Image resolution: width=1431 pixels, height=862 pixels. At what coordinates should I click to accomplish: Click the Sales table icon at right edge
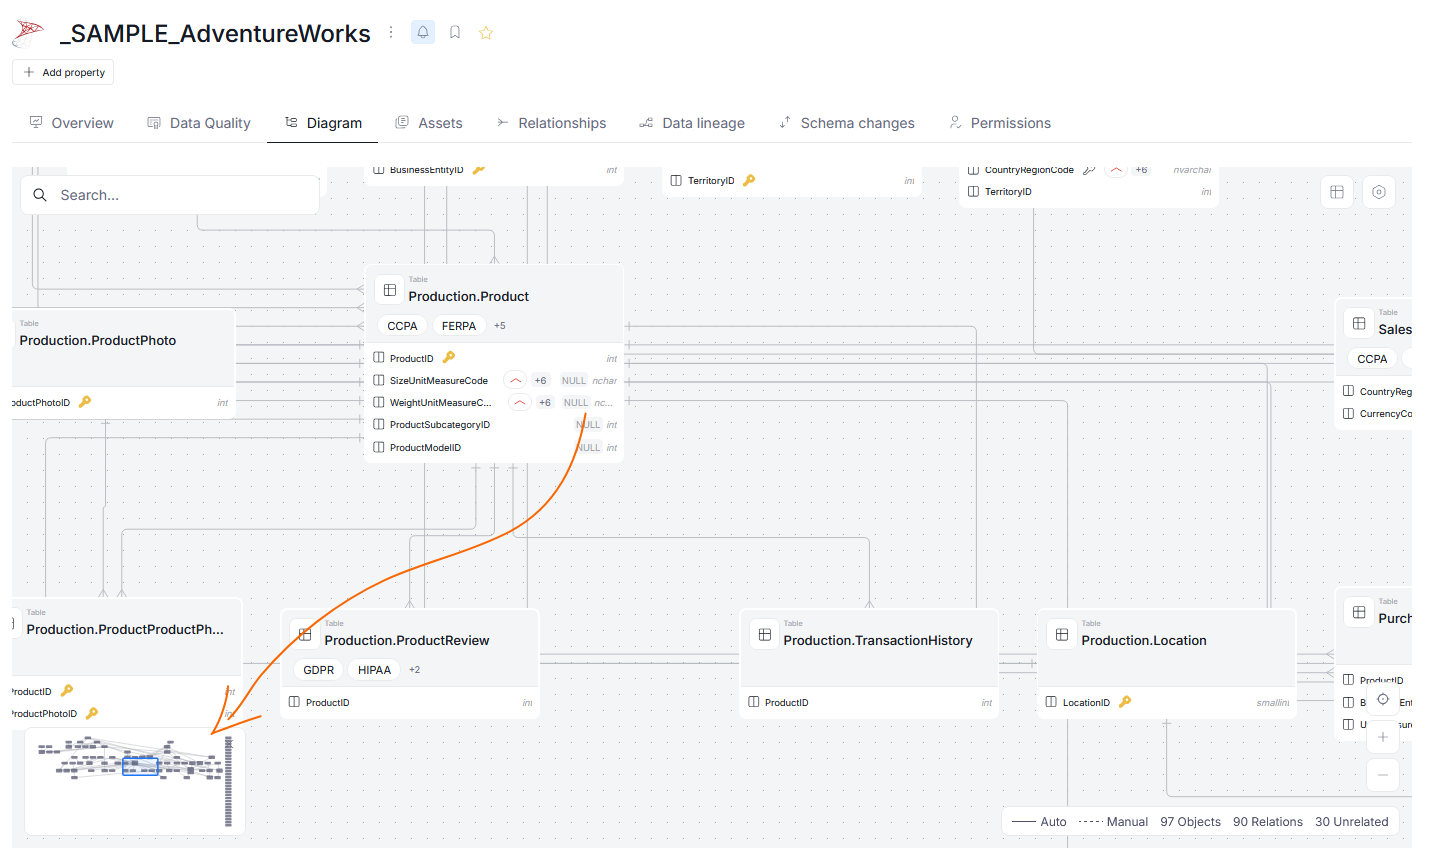tap(1359, 323)
